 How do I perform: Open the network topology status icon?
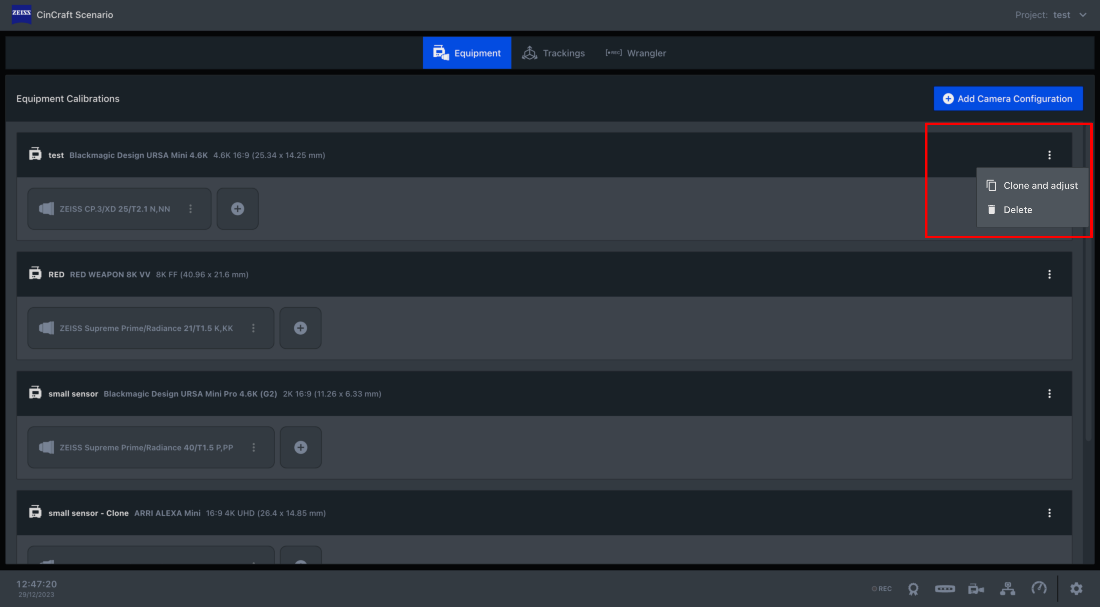[x=1007, y=589]
